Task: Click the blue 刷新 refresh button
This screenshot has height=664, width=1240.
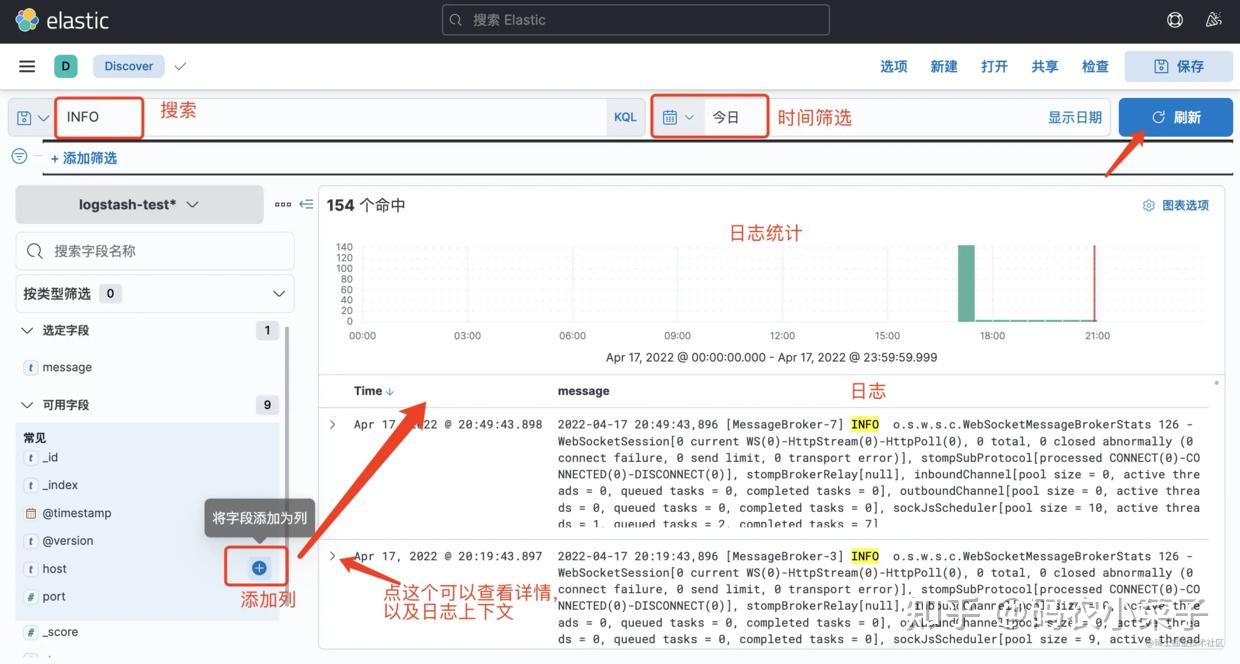Action: click(1176, 117)
